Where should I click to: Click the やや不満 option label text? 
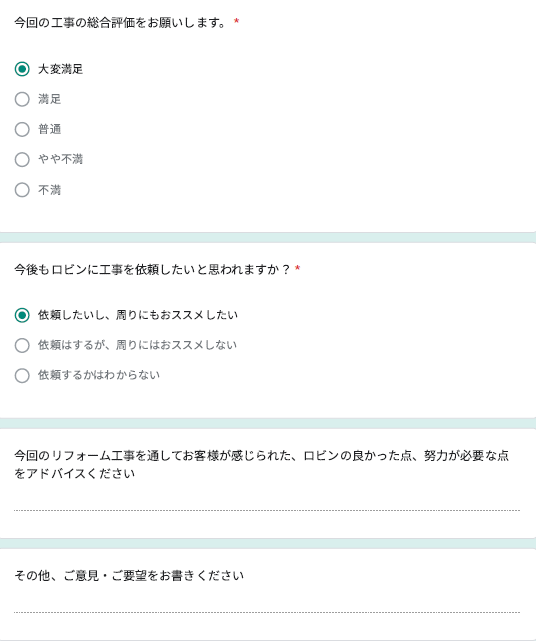coord(61,159)
